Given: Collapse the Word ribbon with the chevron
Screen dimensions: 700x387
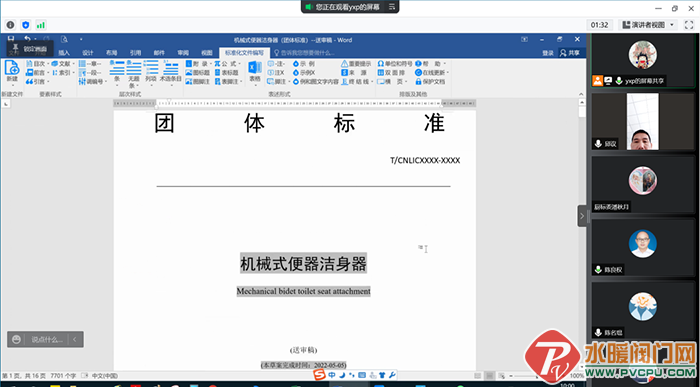Looking at the screenshot, I should (581, 94).
